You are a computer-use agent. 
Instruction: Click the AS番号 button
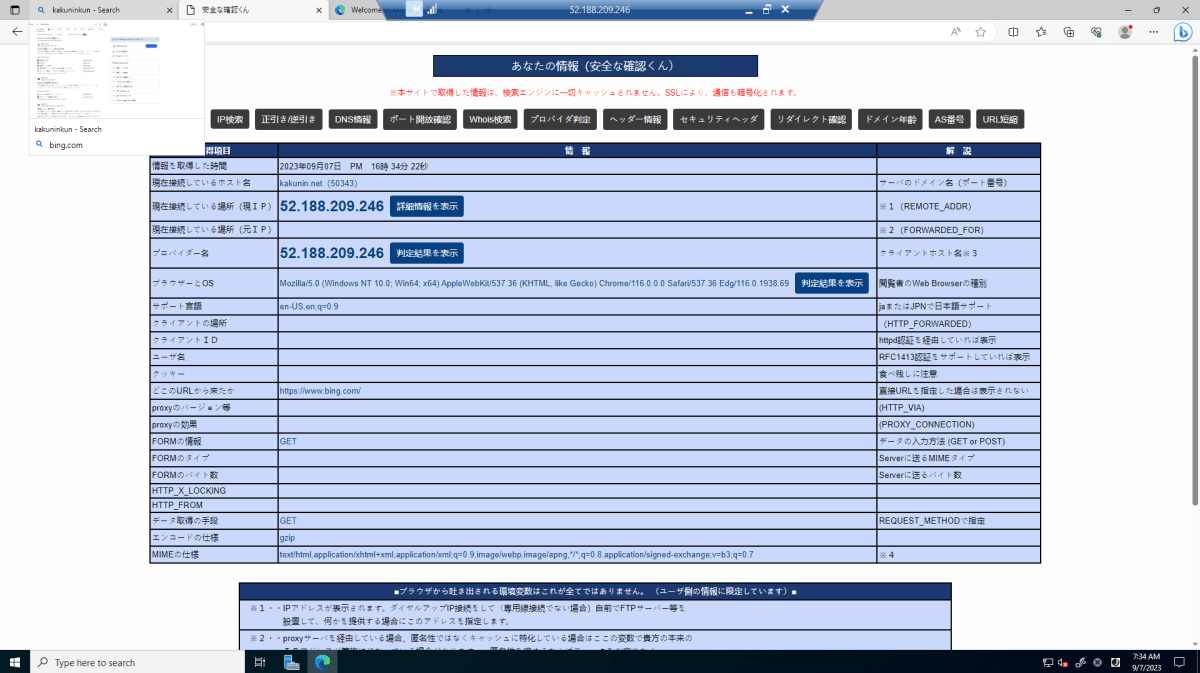[x=949, y=119]
